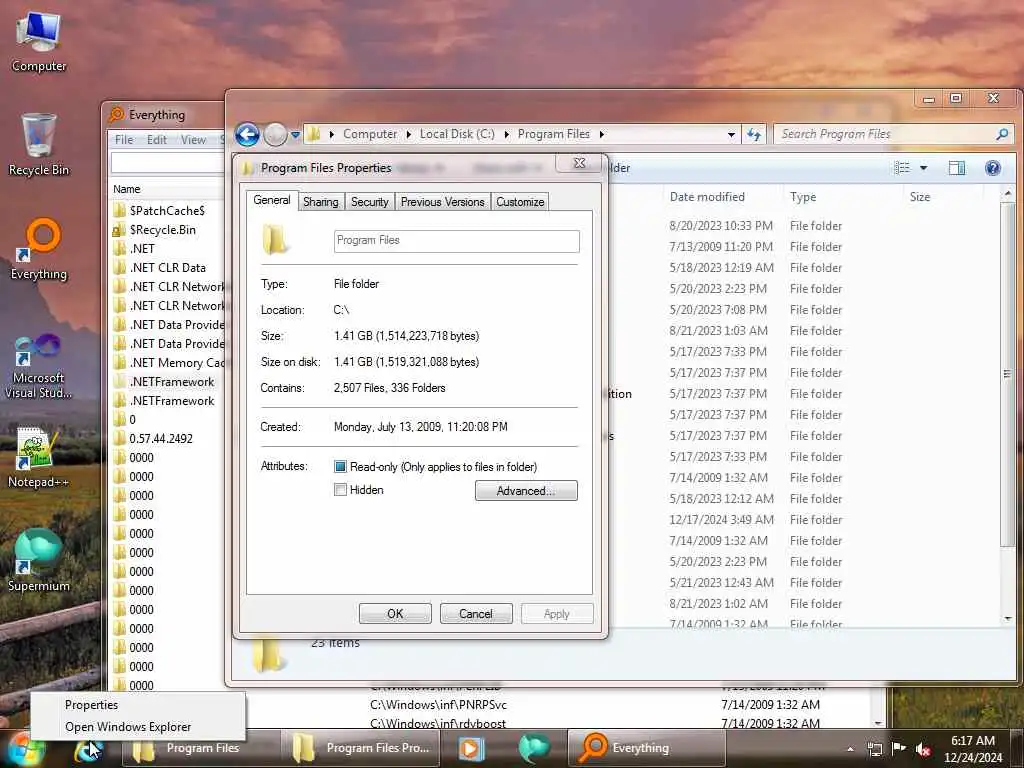Sort by the Type column header
This screenshot has width=1024, height=768.
803,197
